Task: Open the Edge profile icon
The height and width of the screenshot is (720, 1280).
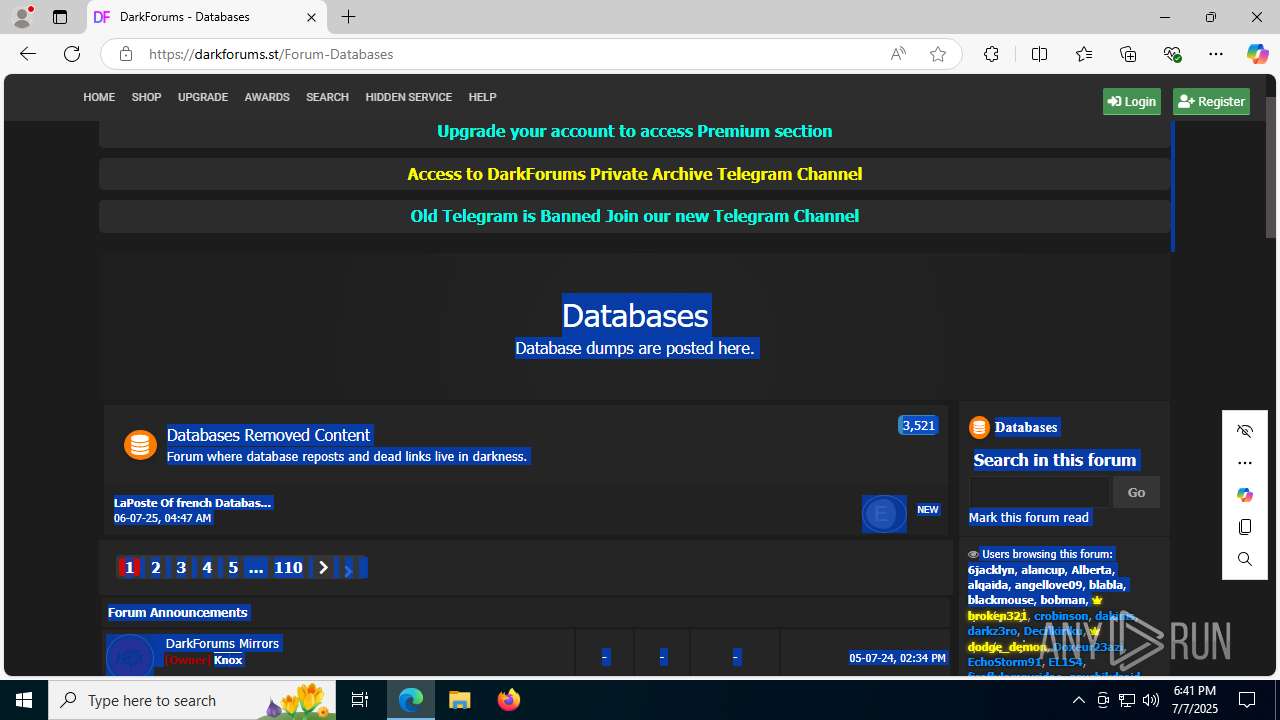Action: click(x=22, y=17)
